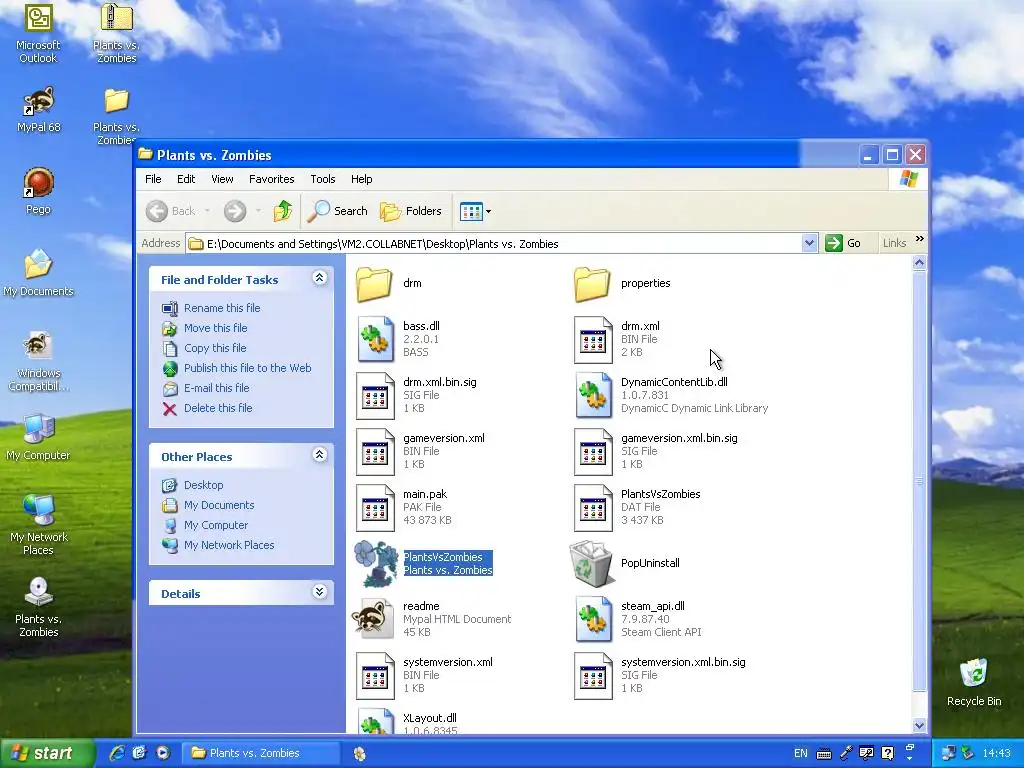Expand the Details panel
1024x768 pixels.
319,592
